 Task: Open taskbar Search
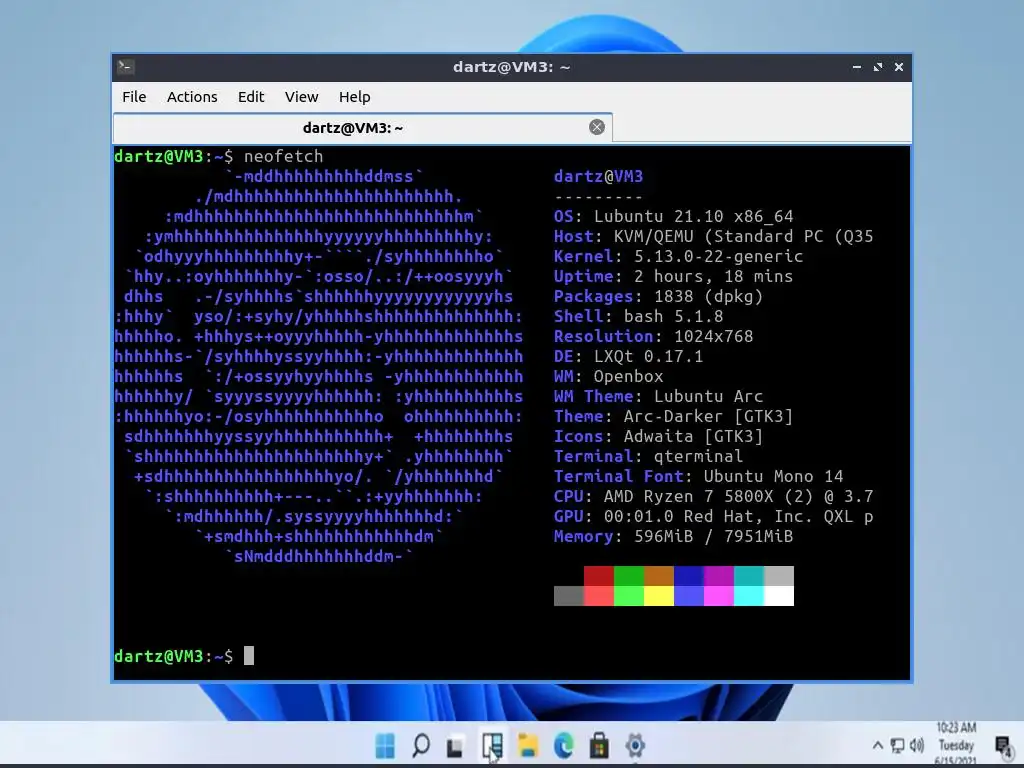pos(421,745)
